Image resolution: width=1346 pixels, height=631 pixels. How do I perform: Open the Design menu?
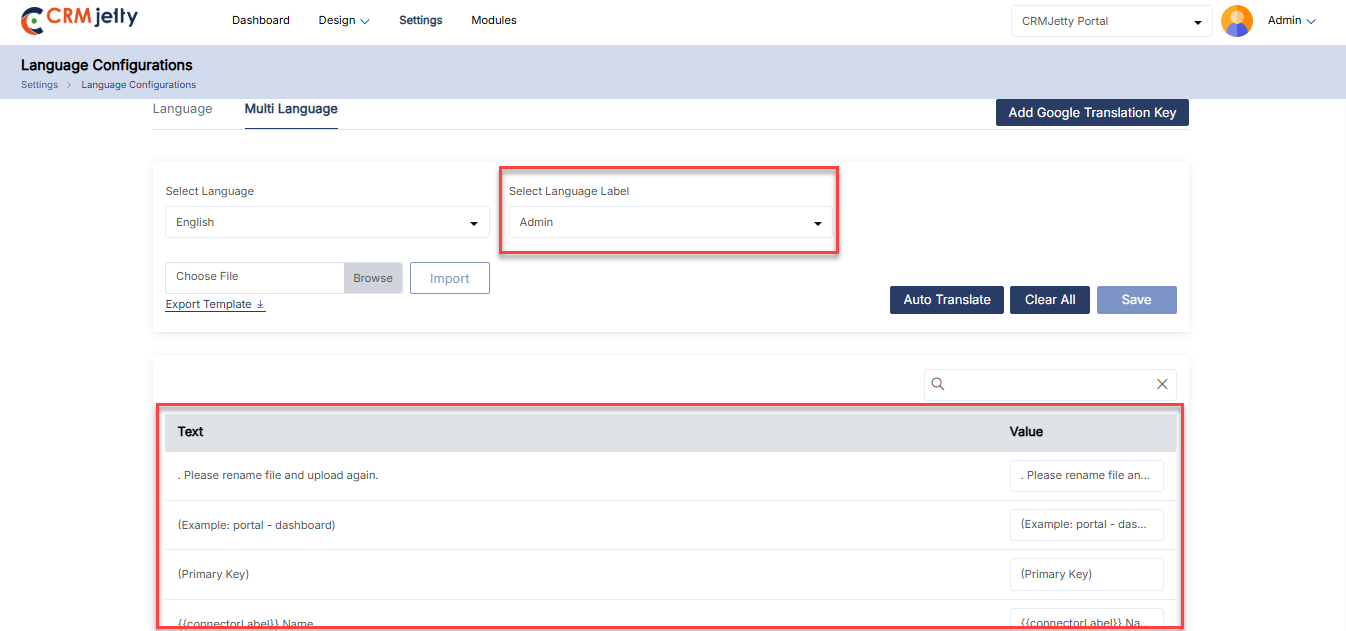click(x=344, y=20)
